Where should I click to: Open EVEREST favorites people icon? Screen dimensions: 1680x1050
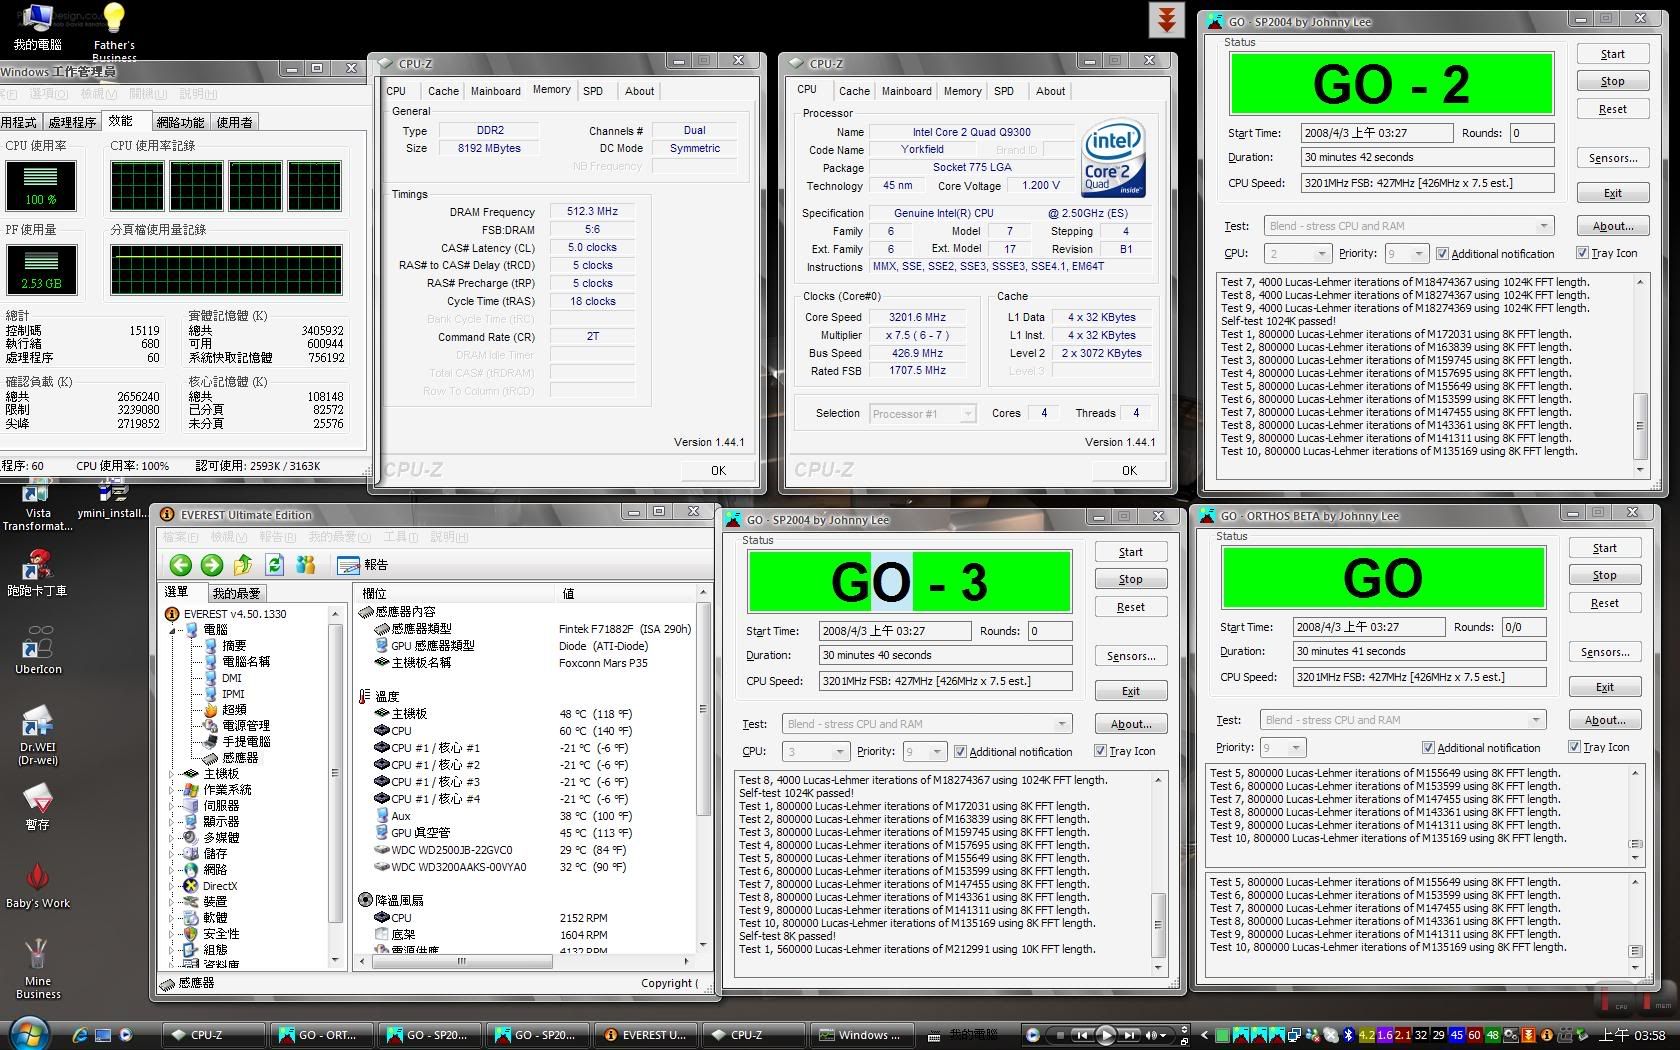306,565
